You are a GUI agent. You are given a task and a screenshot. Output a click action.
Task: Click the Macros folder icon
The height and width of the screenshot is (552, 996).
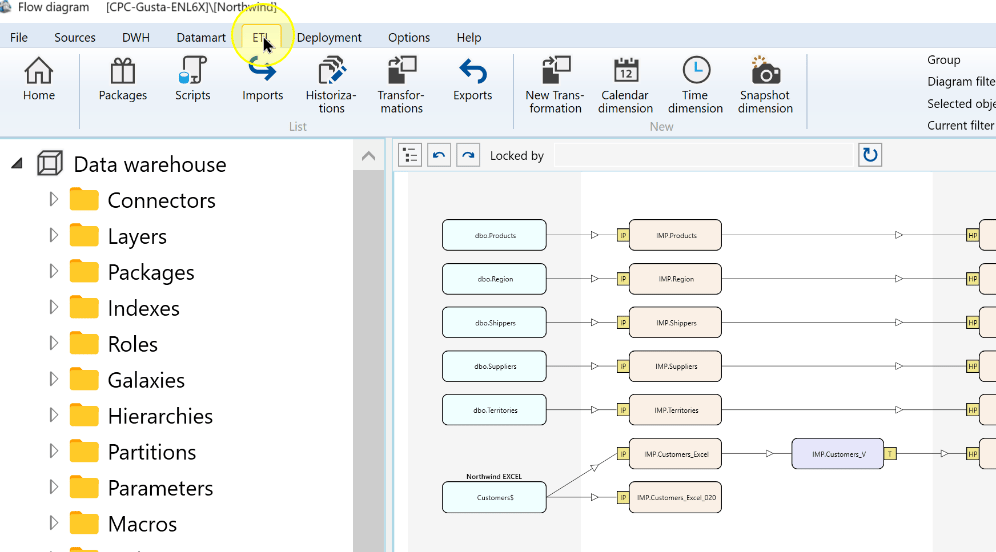click(x=84, y=523)
